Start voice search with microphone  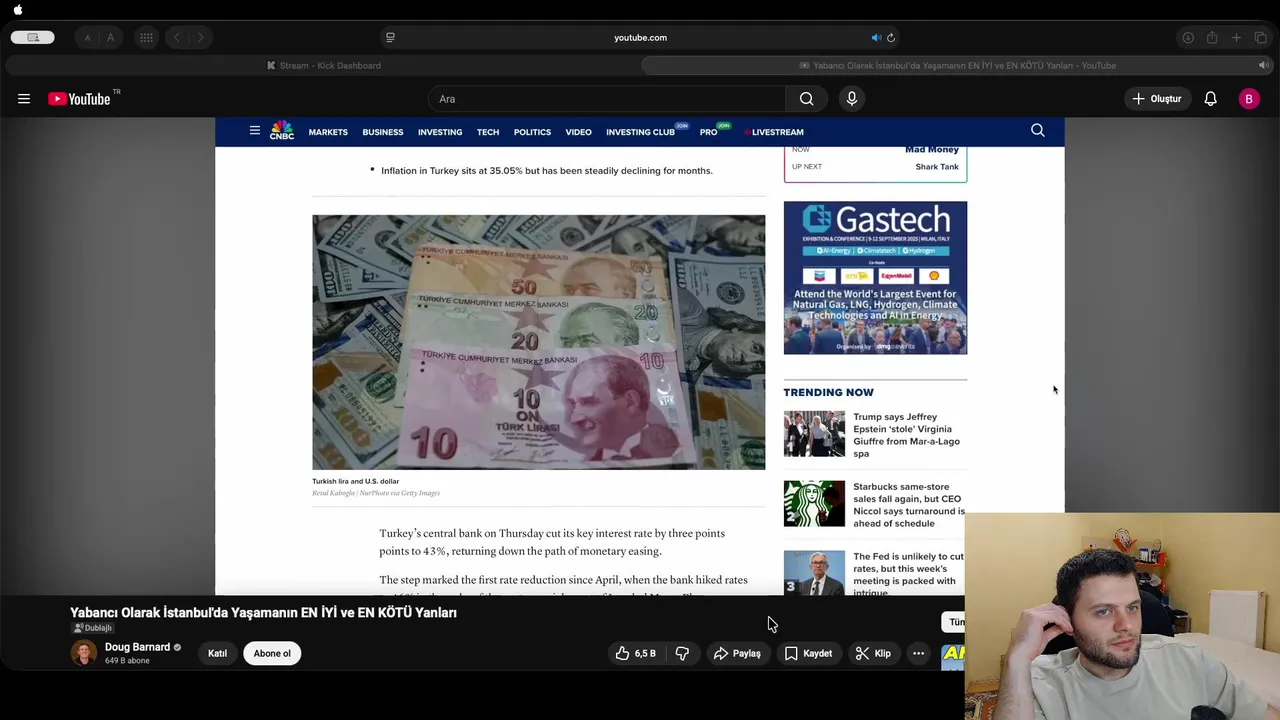(x=852, y=99)
